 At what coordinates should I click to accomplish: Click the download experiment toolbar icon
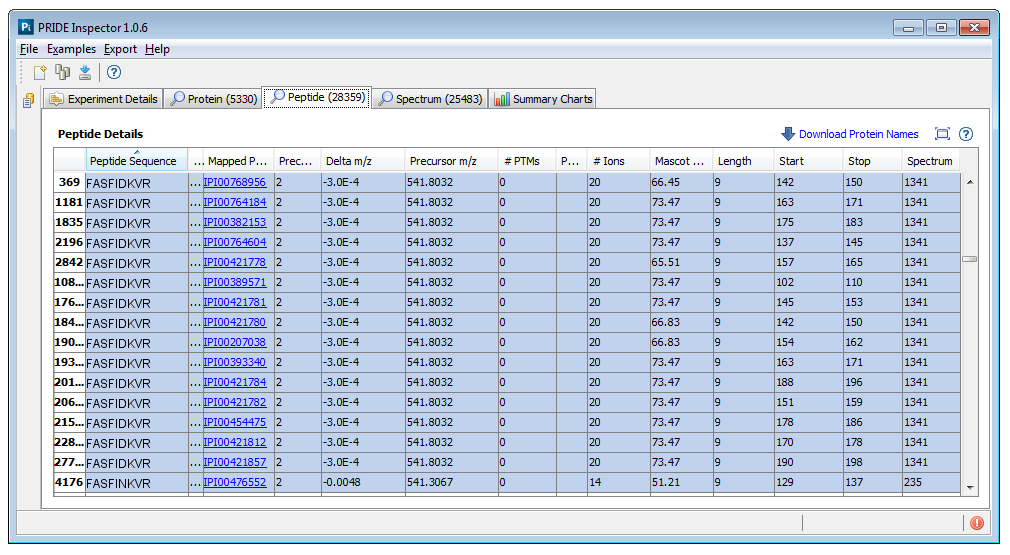click(x=85, y=72)
